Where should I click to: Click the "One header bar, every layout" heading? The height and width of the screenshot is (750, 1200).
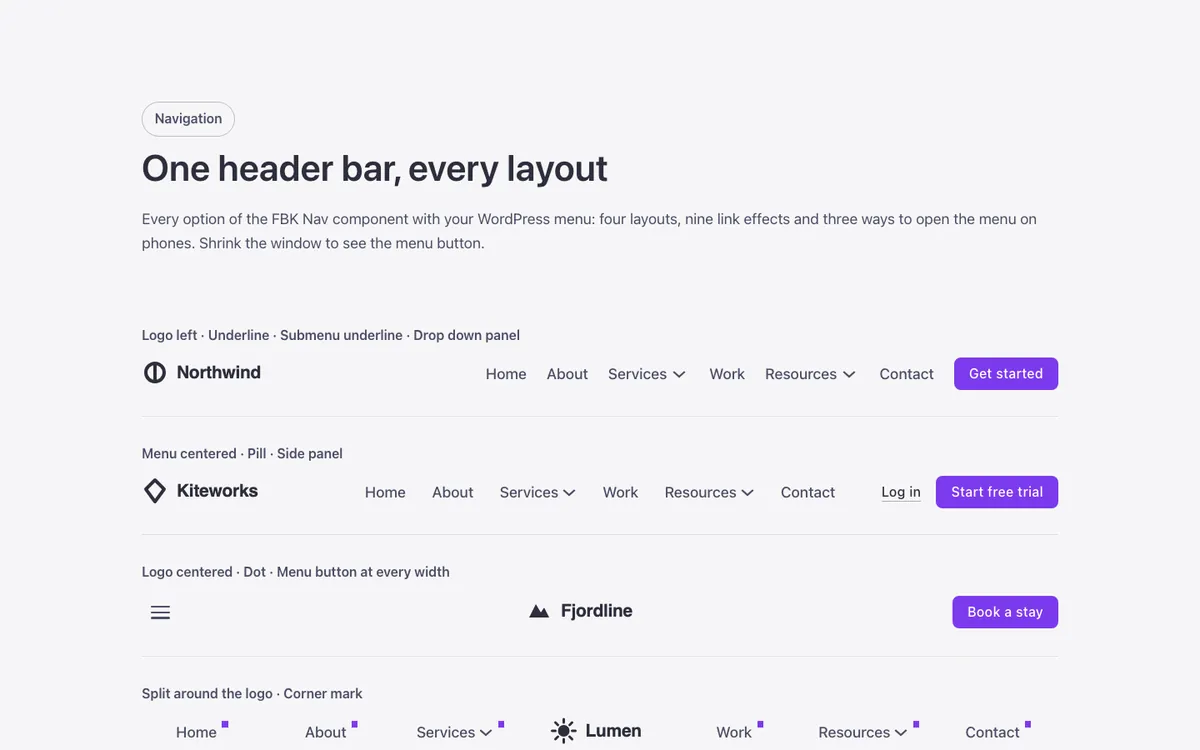pyautogui.click(x=375, y=168)
